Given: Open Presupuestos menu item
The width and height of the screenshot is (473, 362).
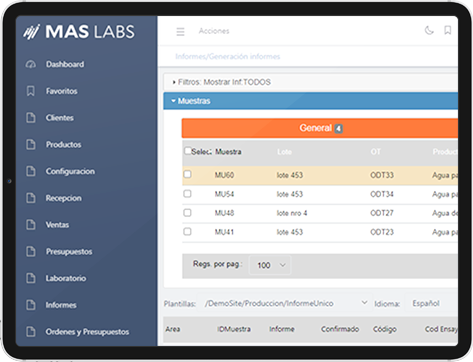Looking at the screenshot, I should [69, 251].
